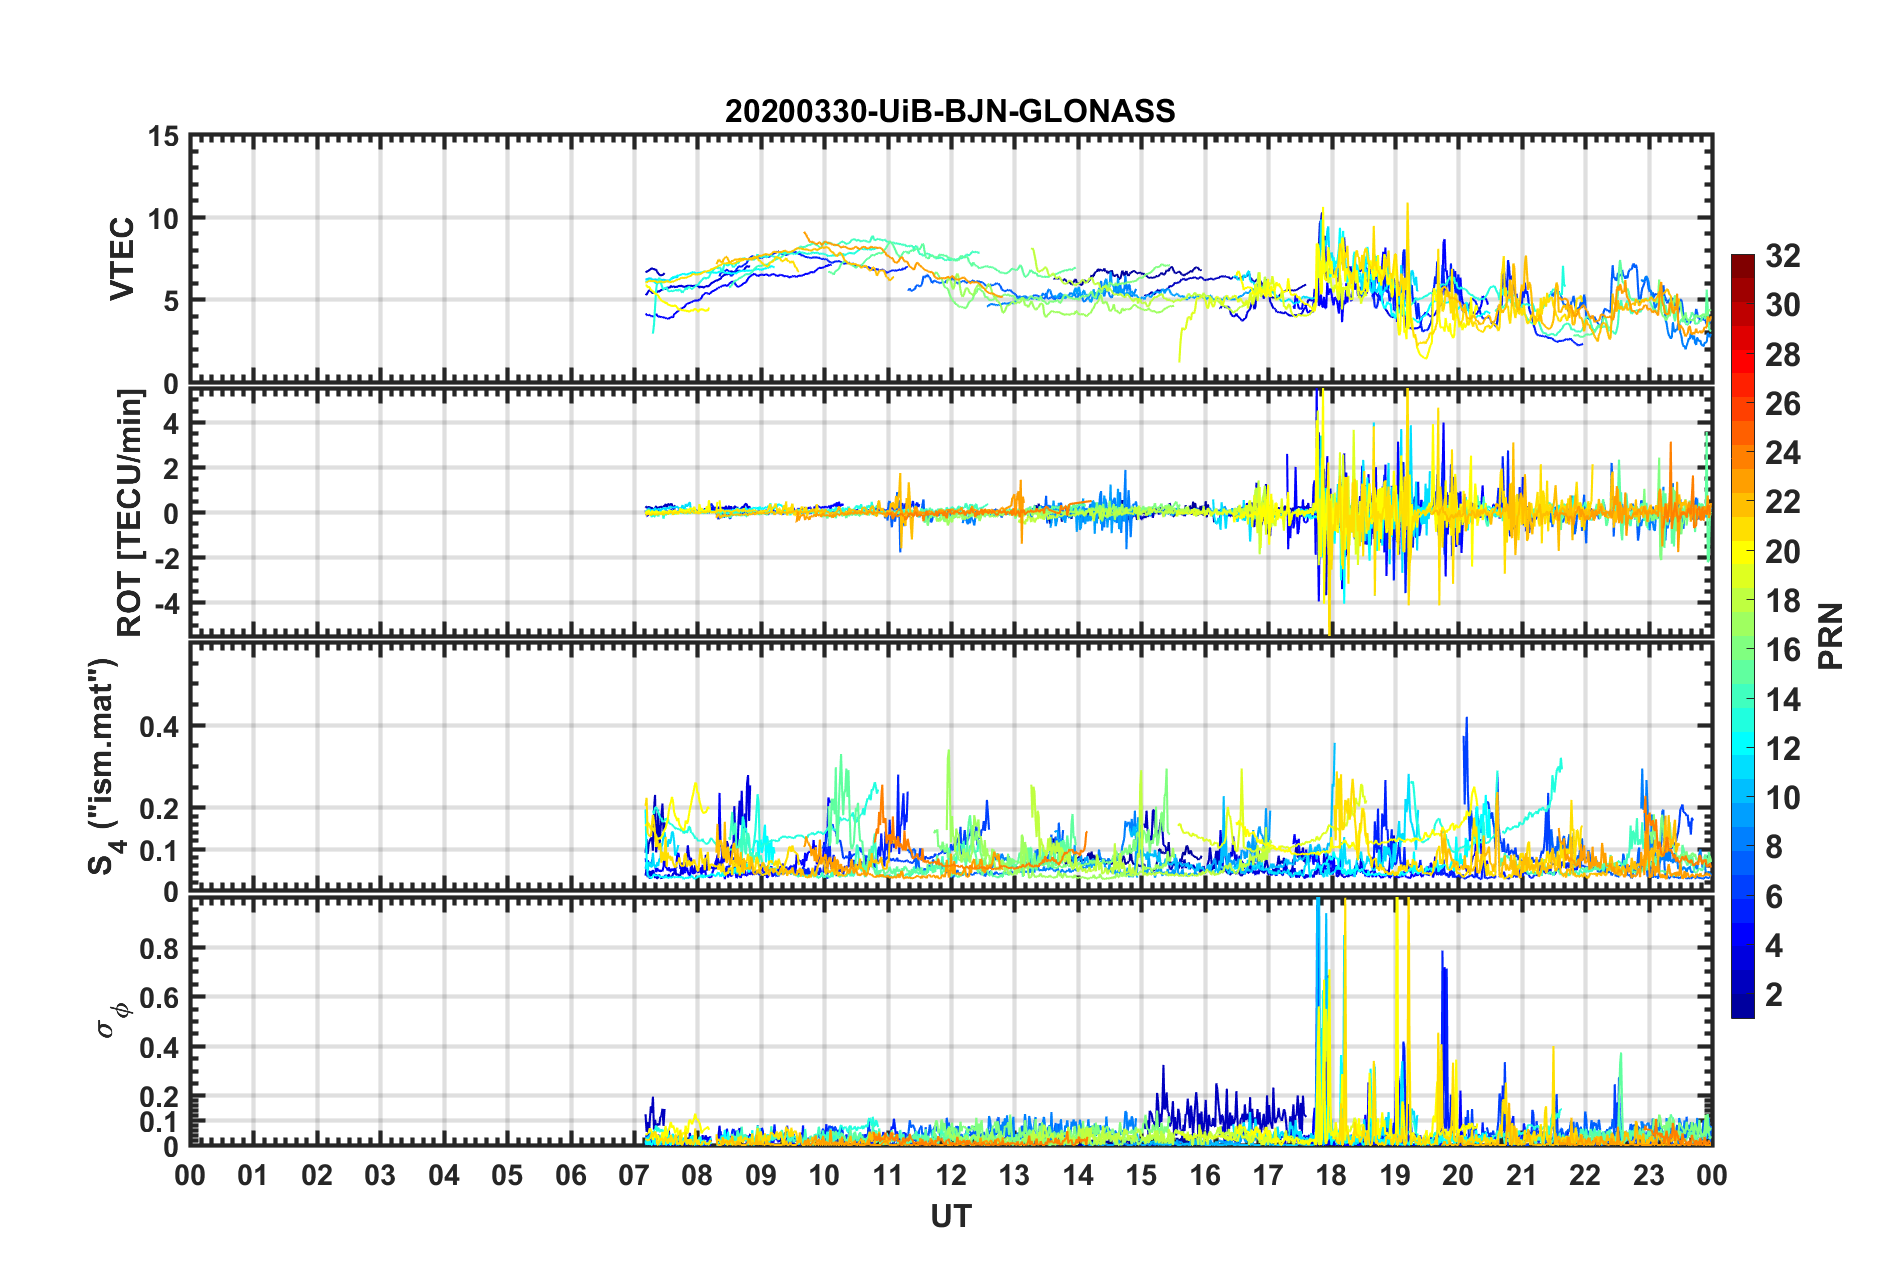The height and width of the screenshot is (1272, 1902).
Task: Click the VTEC axis tick label 10
Action: pyautogui.click(x=162, y=218)
